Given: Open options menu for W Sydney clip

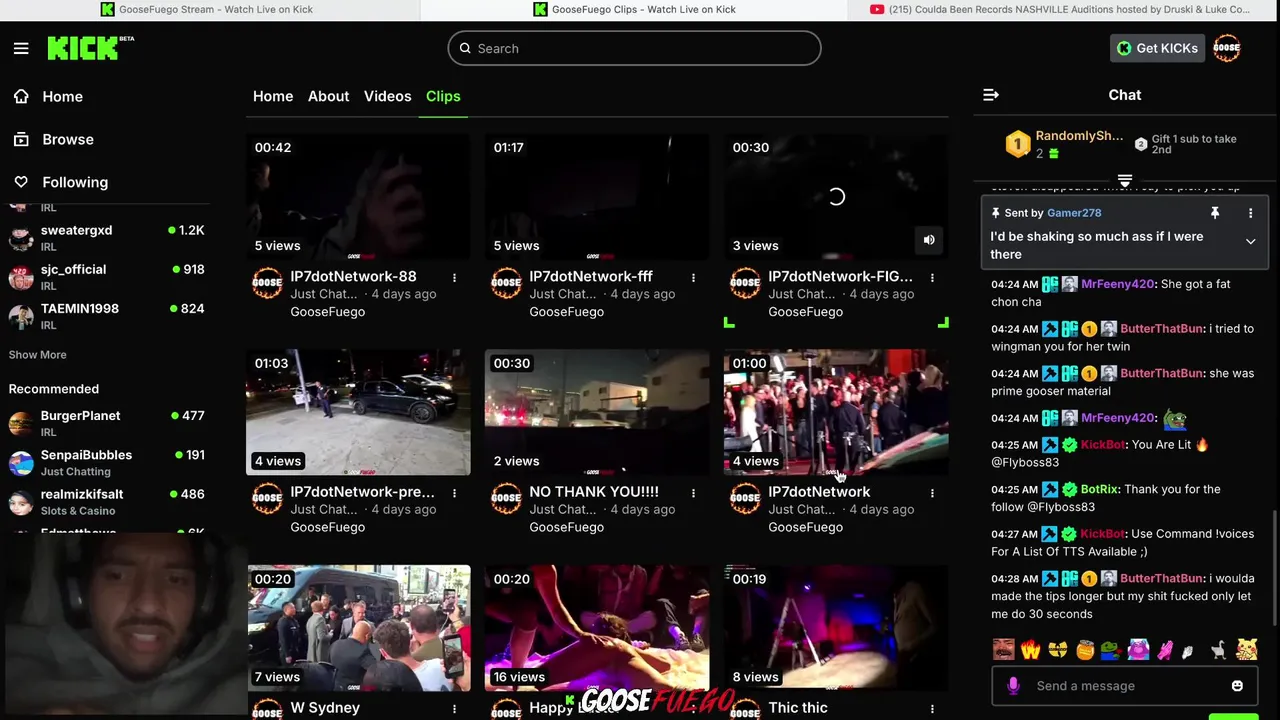Looking at the screenshot, I should tap(454, 709).
